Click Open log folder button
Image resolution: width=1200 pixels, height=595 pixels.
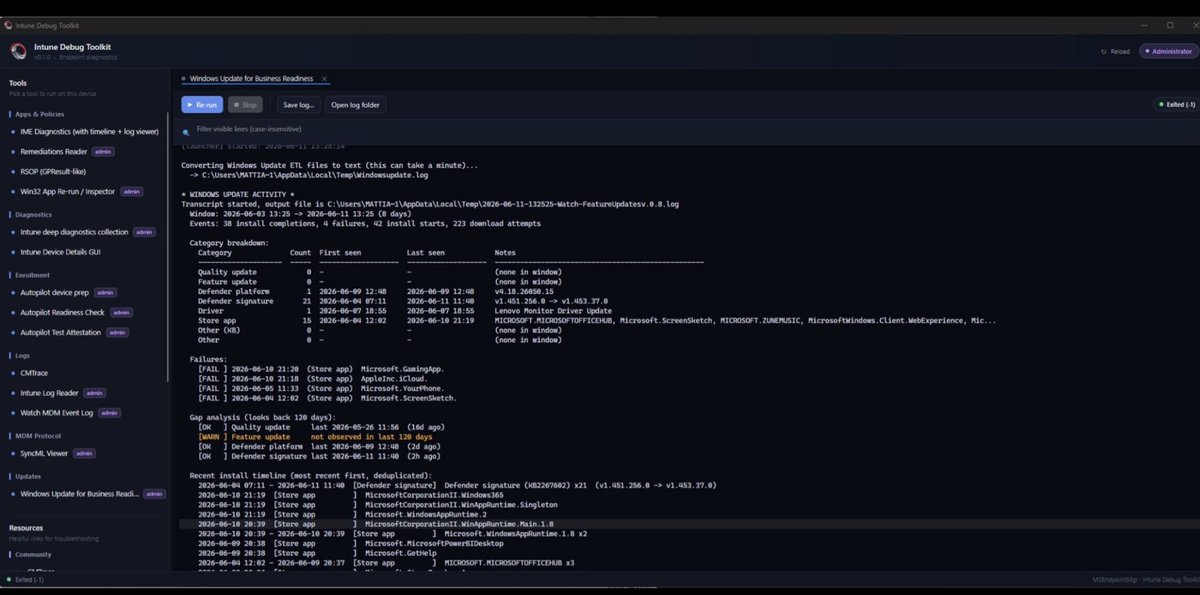(x=355, y=104)
